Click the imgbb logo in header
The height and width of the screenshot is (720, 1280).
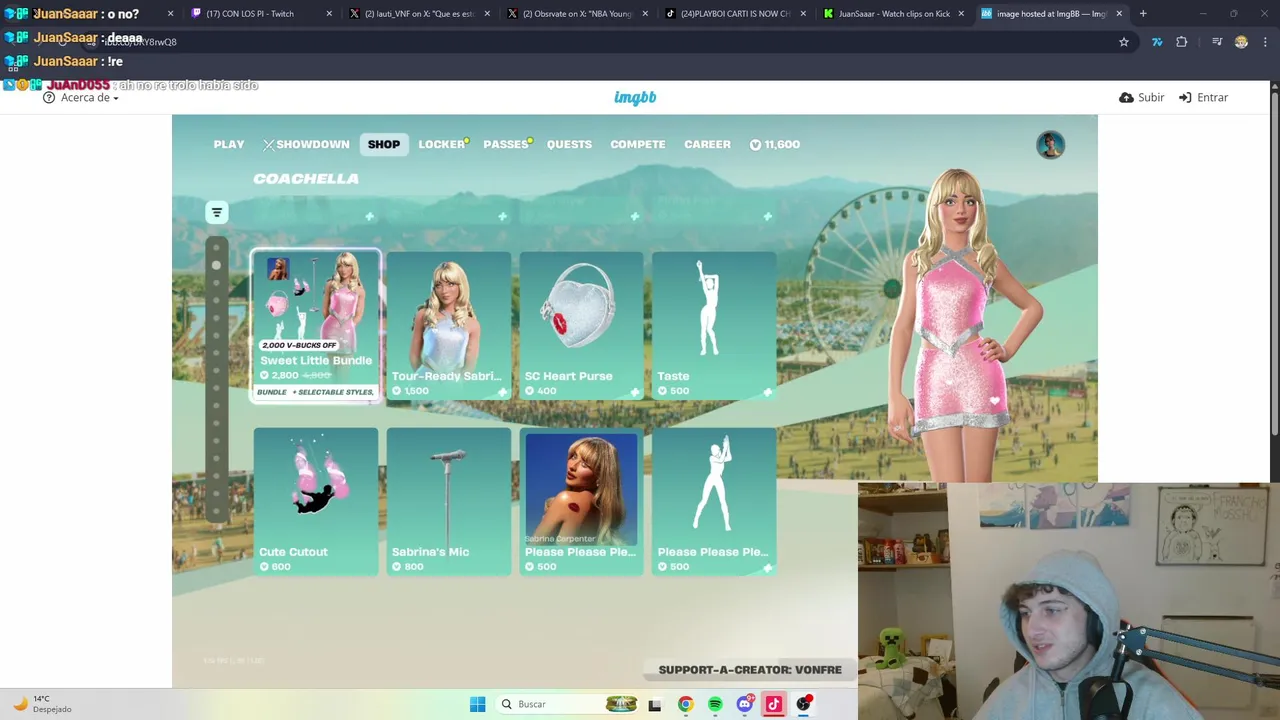pos(635,97)
